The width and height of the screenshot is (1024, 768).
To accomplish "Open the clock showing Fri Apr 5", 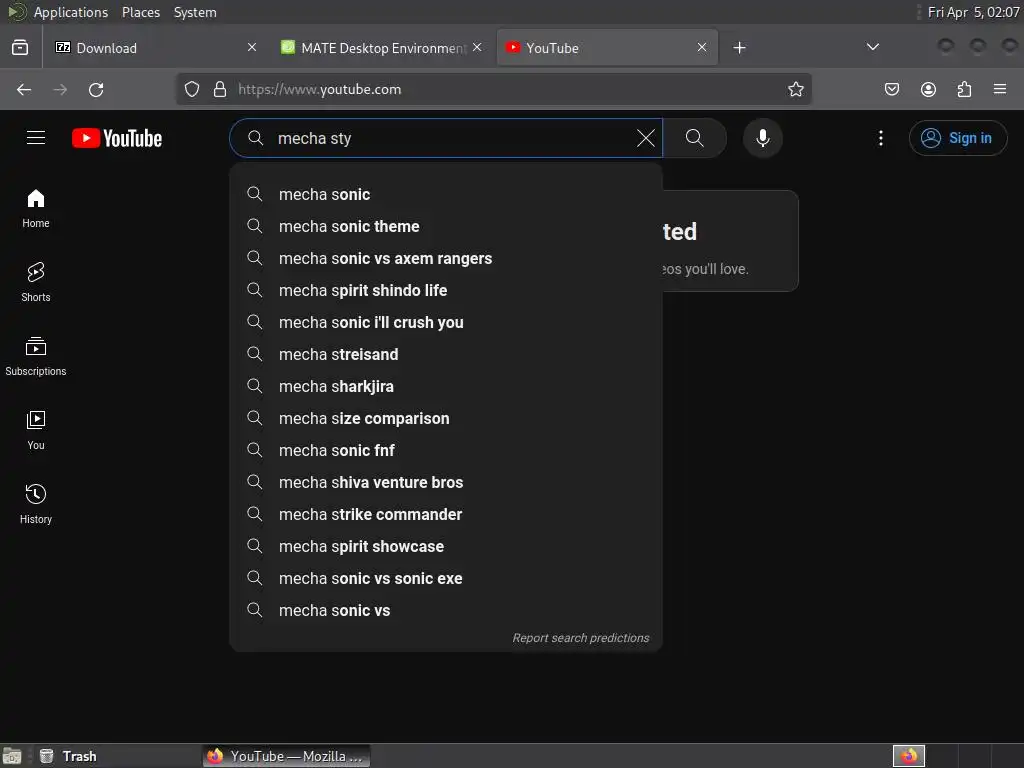I will click(x=972, y=12).
